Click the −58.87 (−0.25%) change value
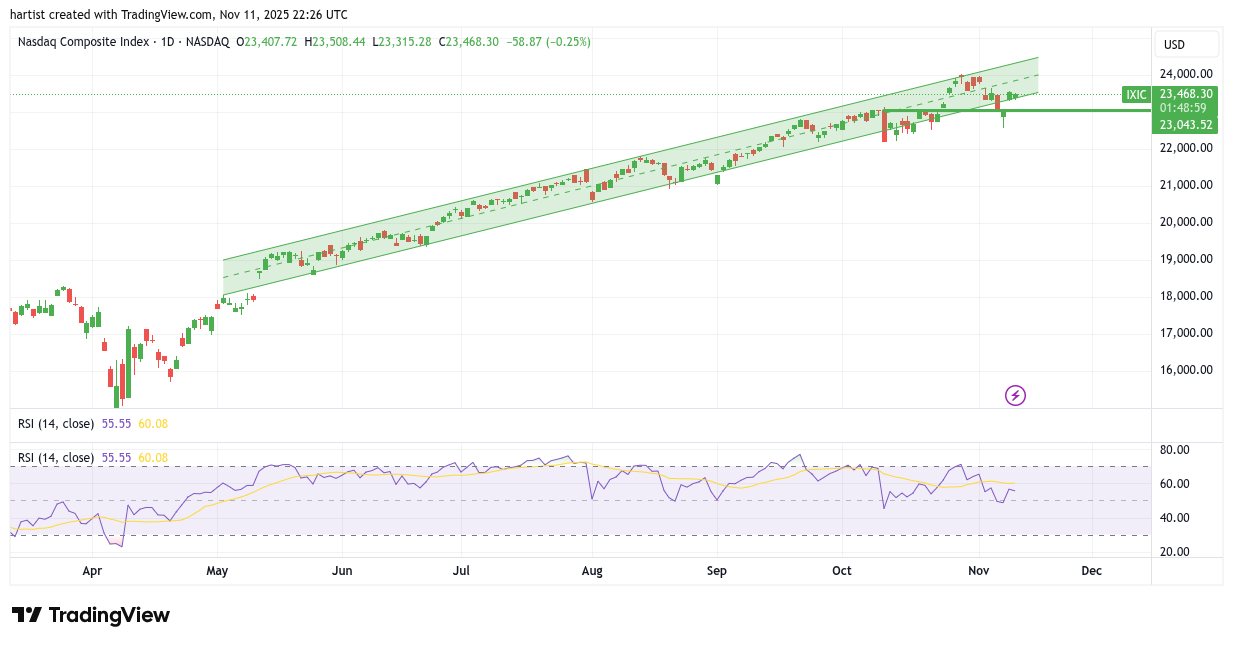 (x=549, y=42)
